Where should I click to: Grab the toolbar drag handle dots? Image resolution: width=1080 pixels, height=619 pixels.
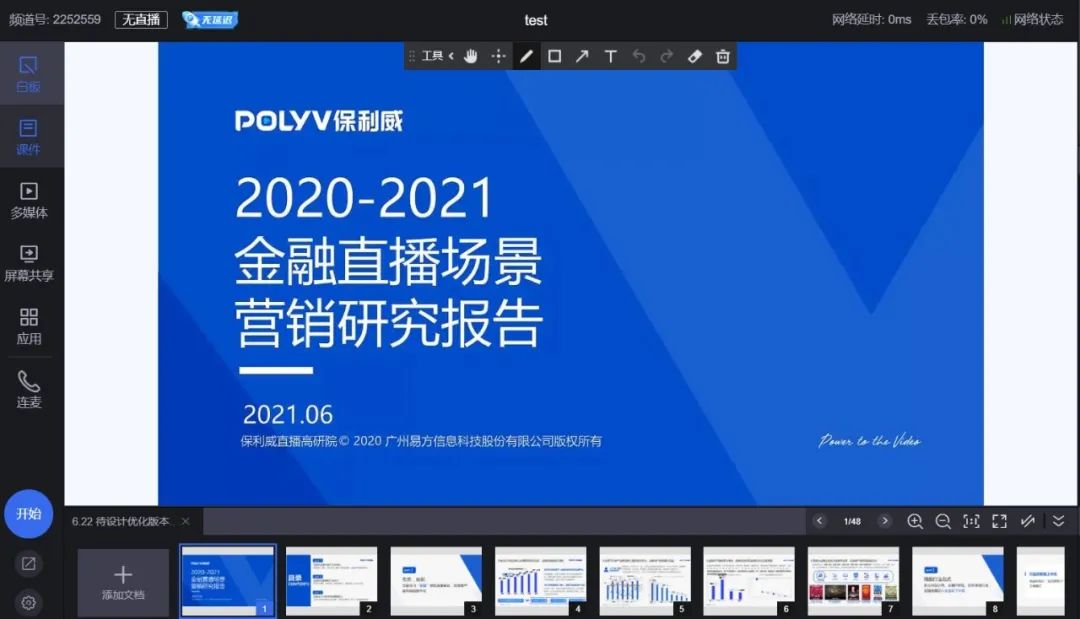pyautogui.click(x=412, y=56)
